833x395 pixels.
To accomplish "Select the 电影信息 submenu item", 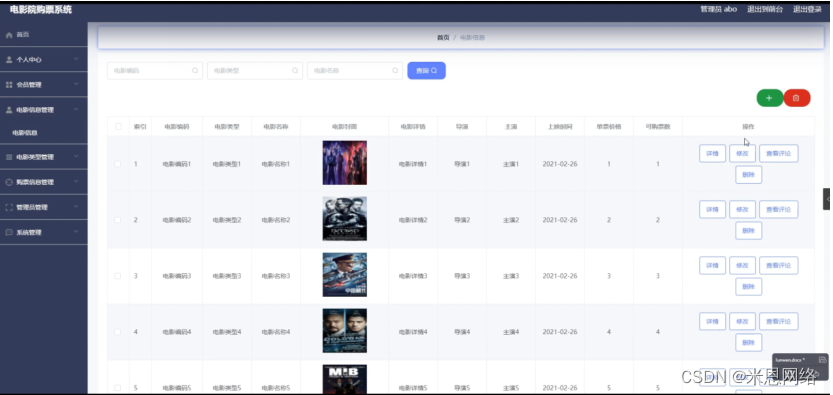I will pyautogui.click(x=44, y=133).
